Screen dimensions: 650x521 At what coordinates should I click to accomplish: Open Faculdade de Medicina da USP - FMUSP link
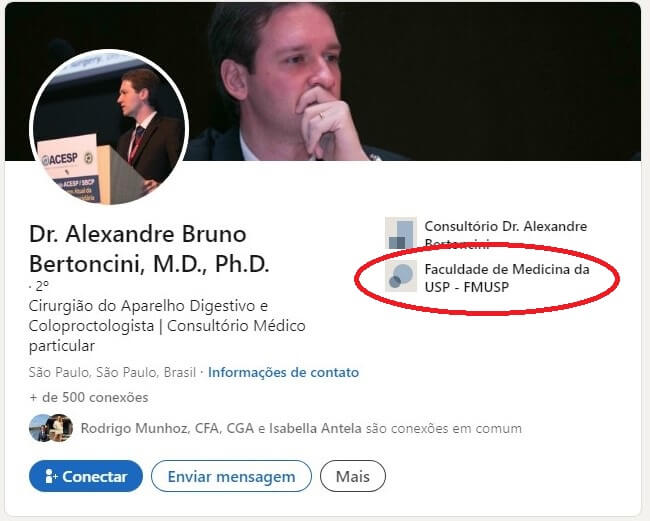click(507, 278)
